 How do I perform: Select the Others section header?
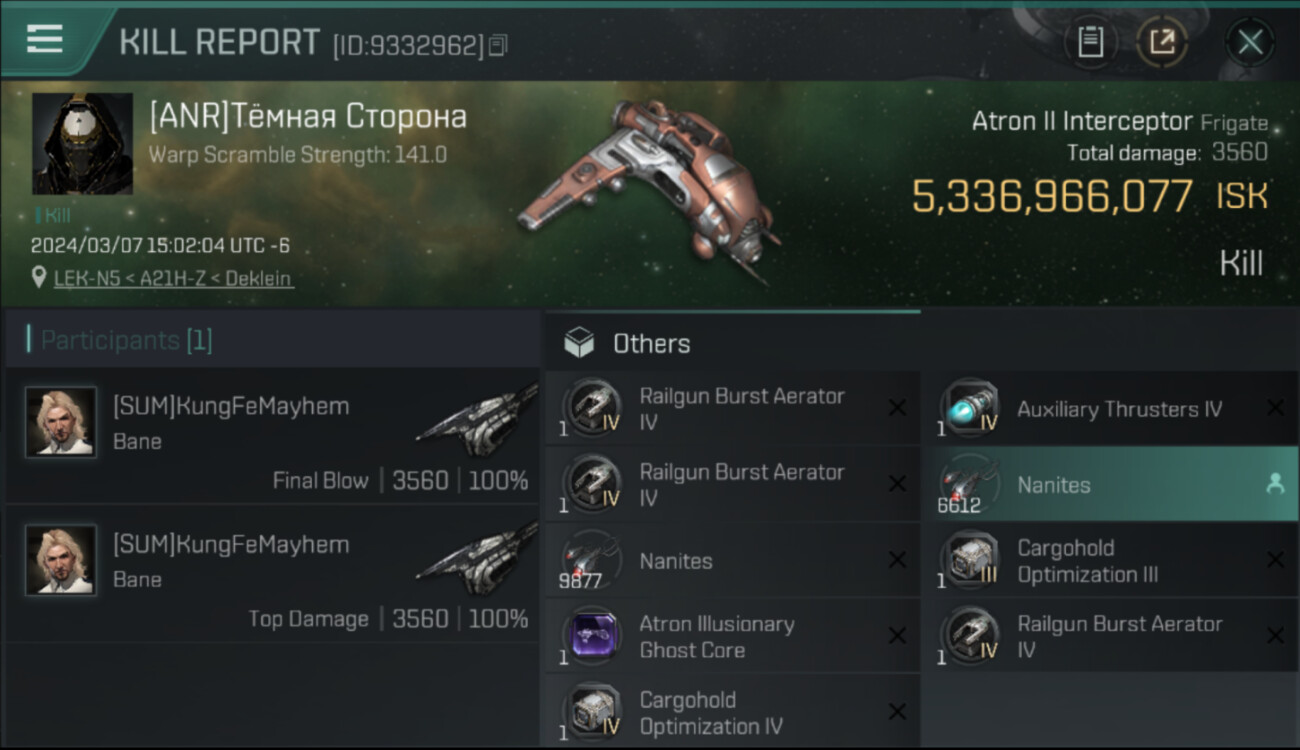click(650, 344)
